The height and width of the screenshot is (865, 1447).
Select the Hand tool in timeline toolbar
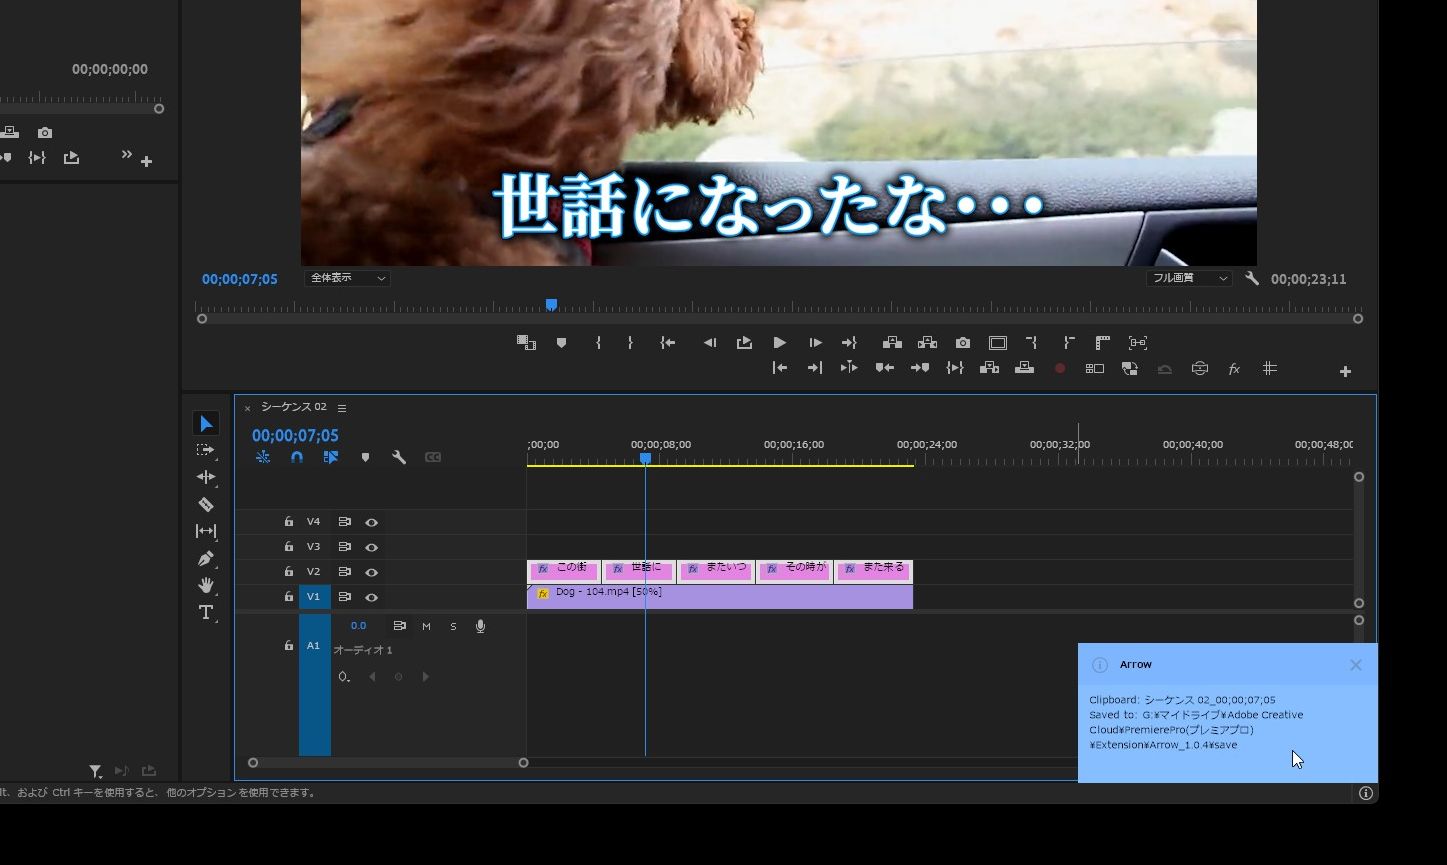(x=205, y=586)
